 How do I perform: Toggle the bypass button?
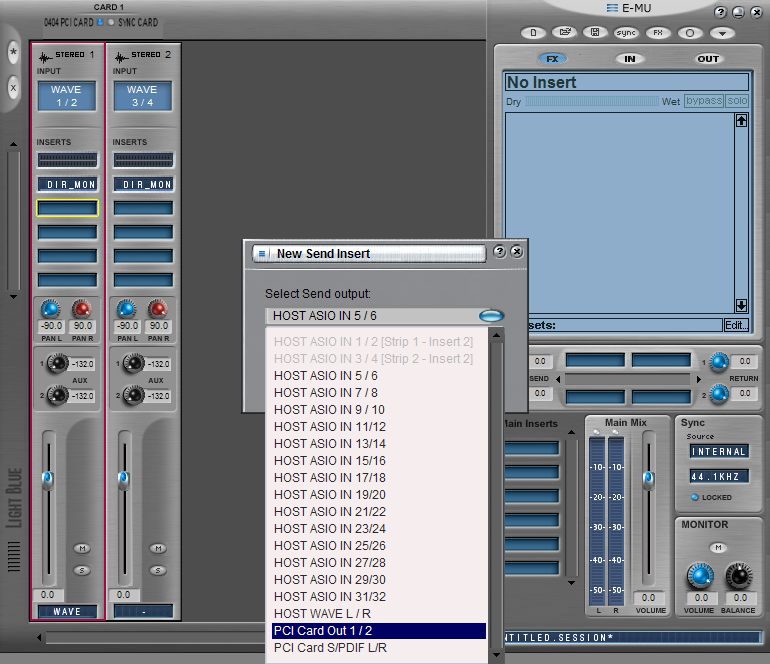tap(704, 101)
